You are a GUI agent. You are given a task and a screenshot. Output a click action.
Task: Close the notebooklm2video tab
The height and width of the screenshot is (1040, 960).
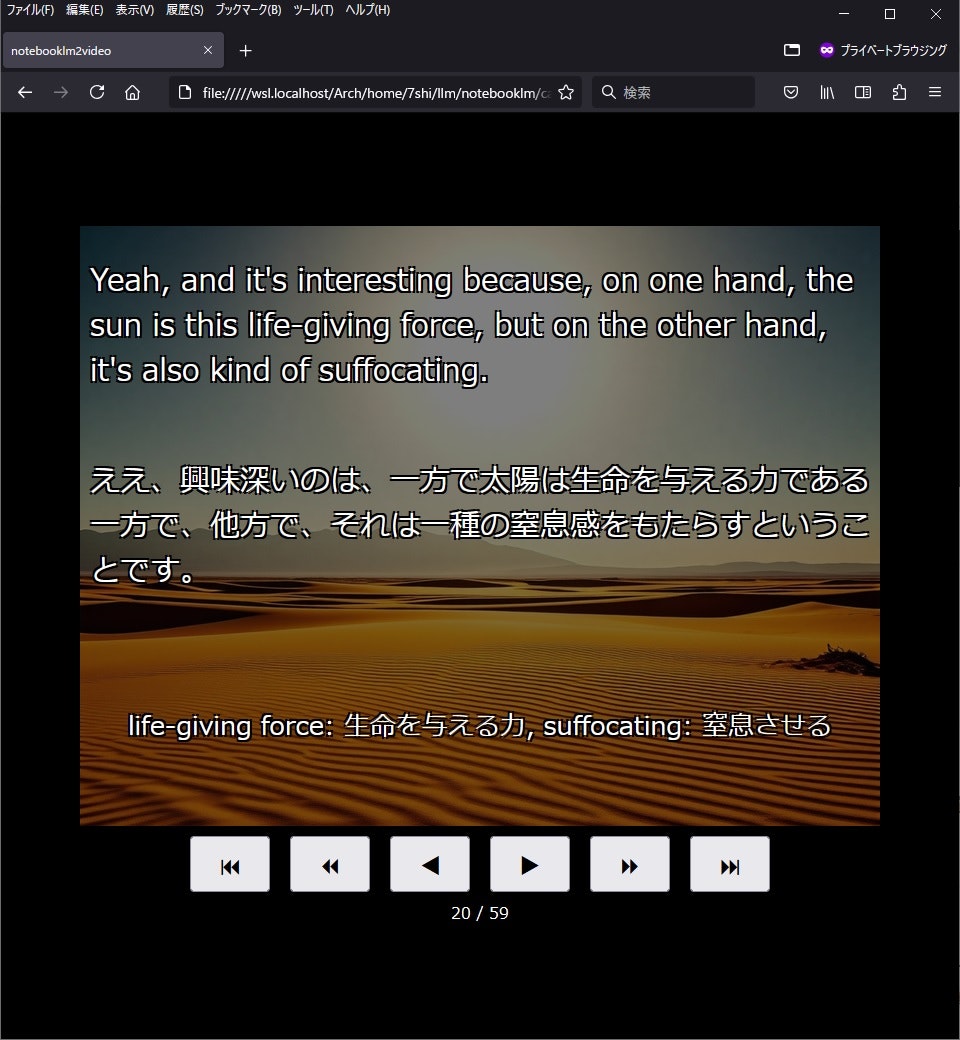(208, 50)
